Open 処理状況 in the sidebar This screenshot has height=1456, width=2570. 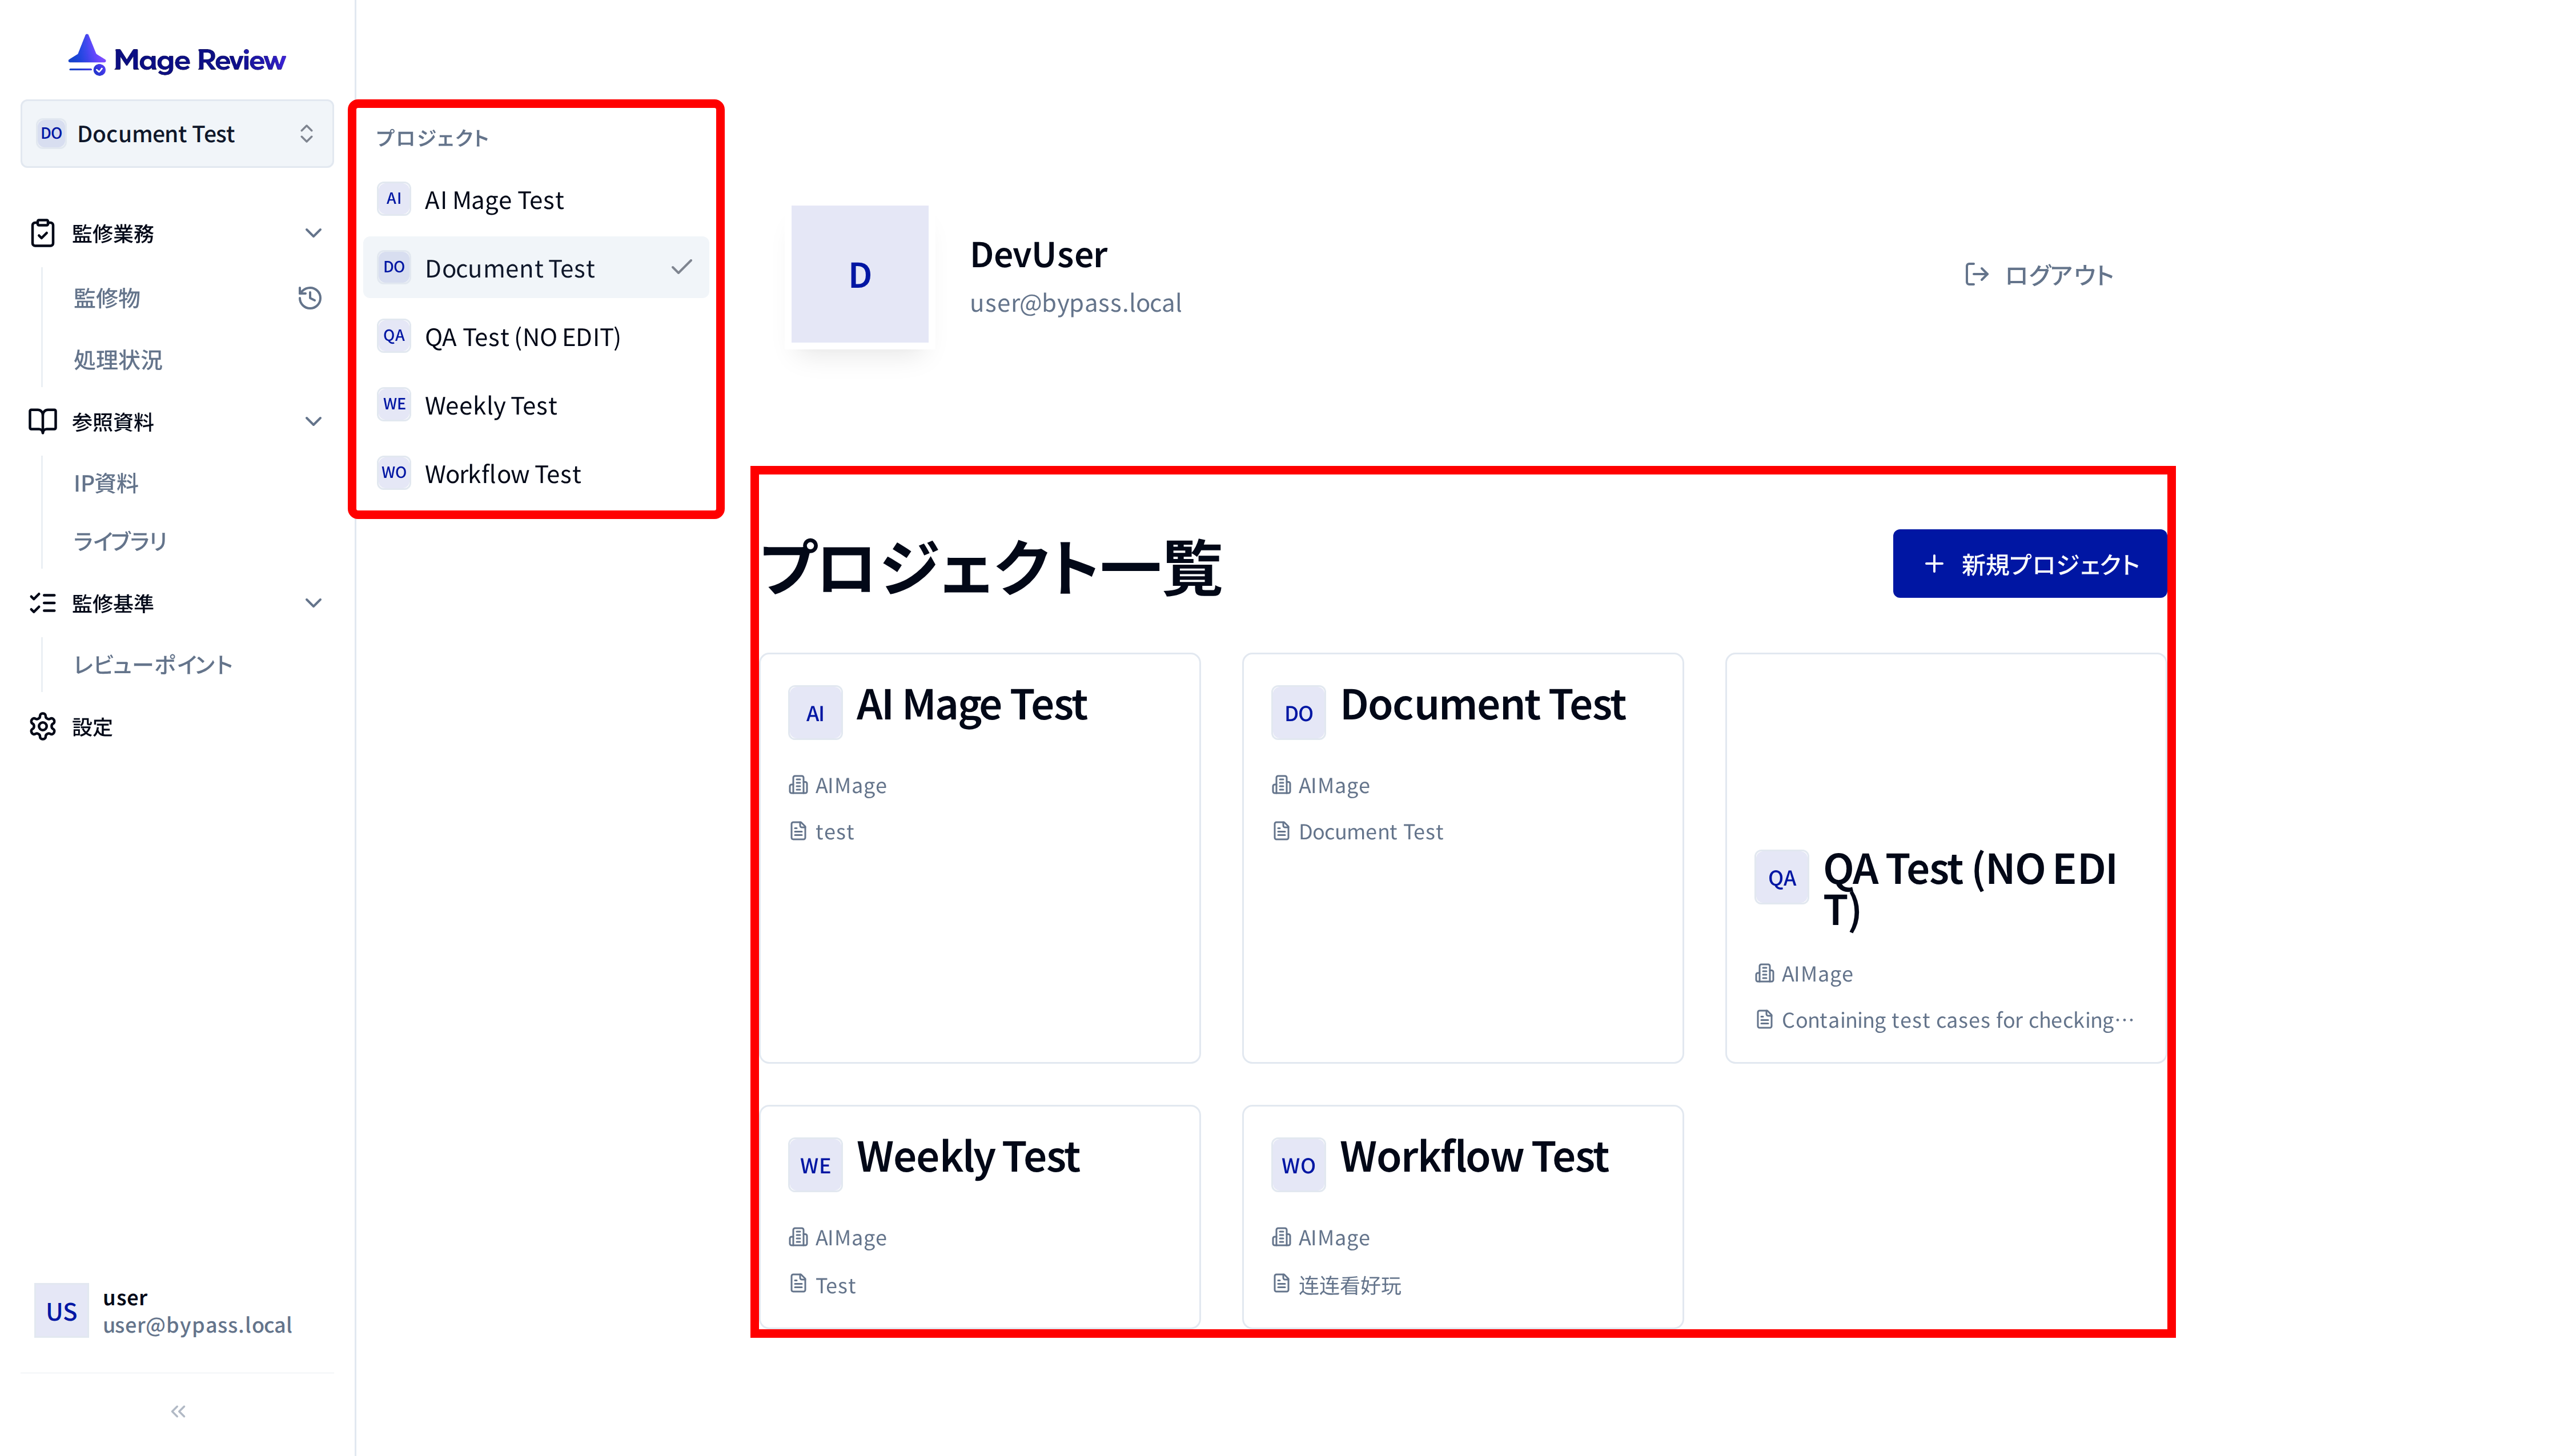[x=118, y=360]
